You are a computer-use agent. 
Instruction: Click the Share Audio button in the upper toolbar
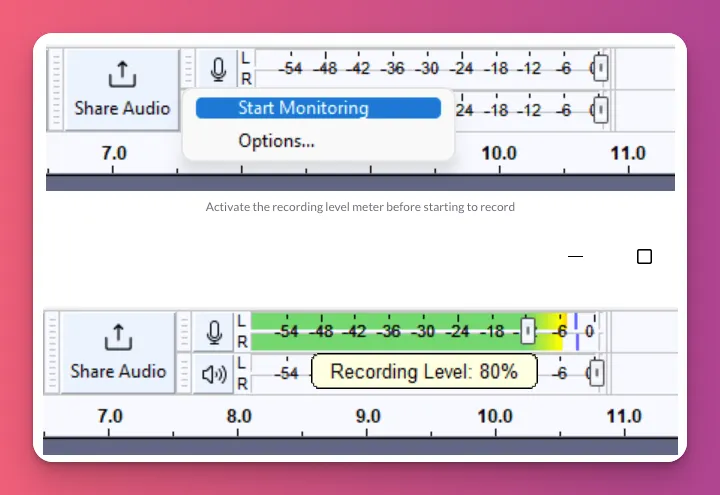122,88
